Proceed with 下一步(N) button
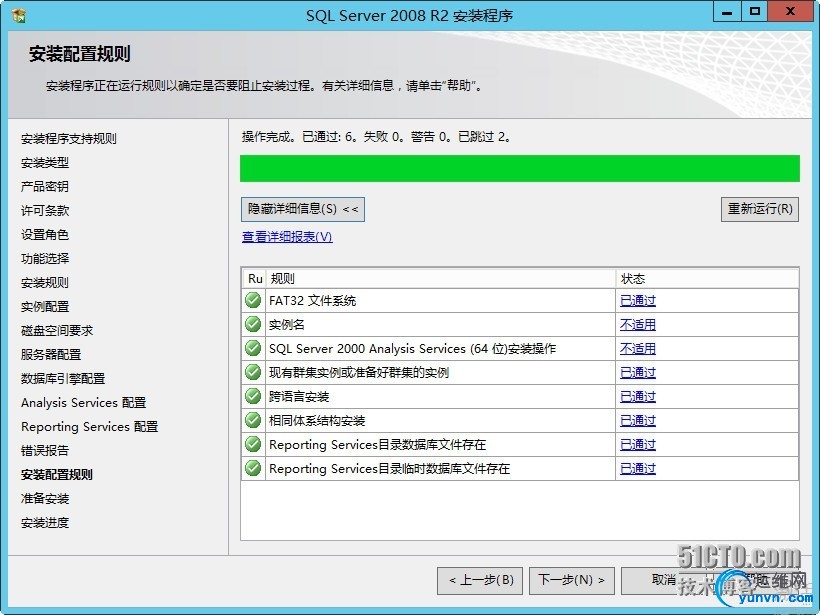The image size is (820, 615). (x=572, y=580)
